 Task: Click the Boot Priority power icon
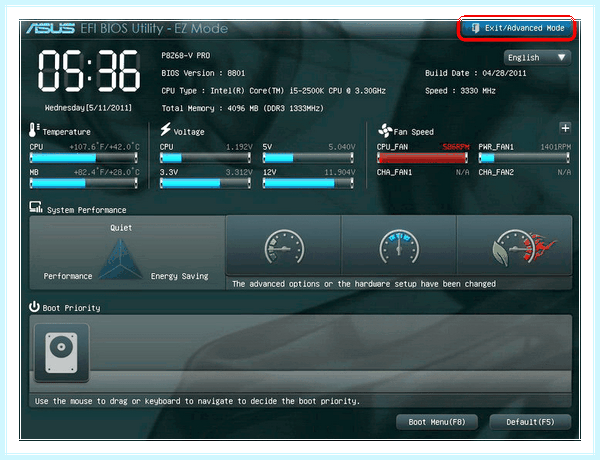click(34, 307)
